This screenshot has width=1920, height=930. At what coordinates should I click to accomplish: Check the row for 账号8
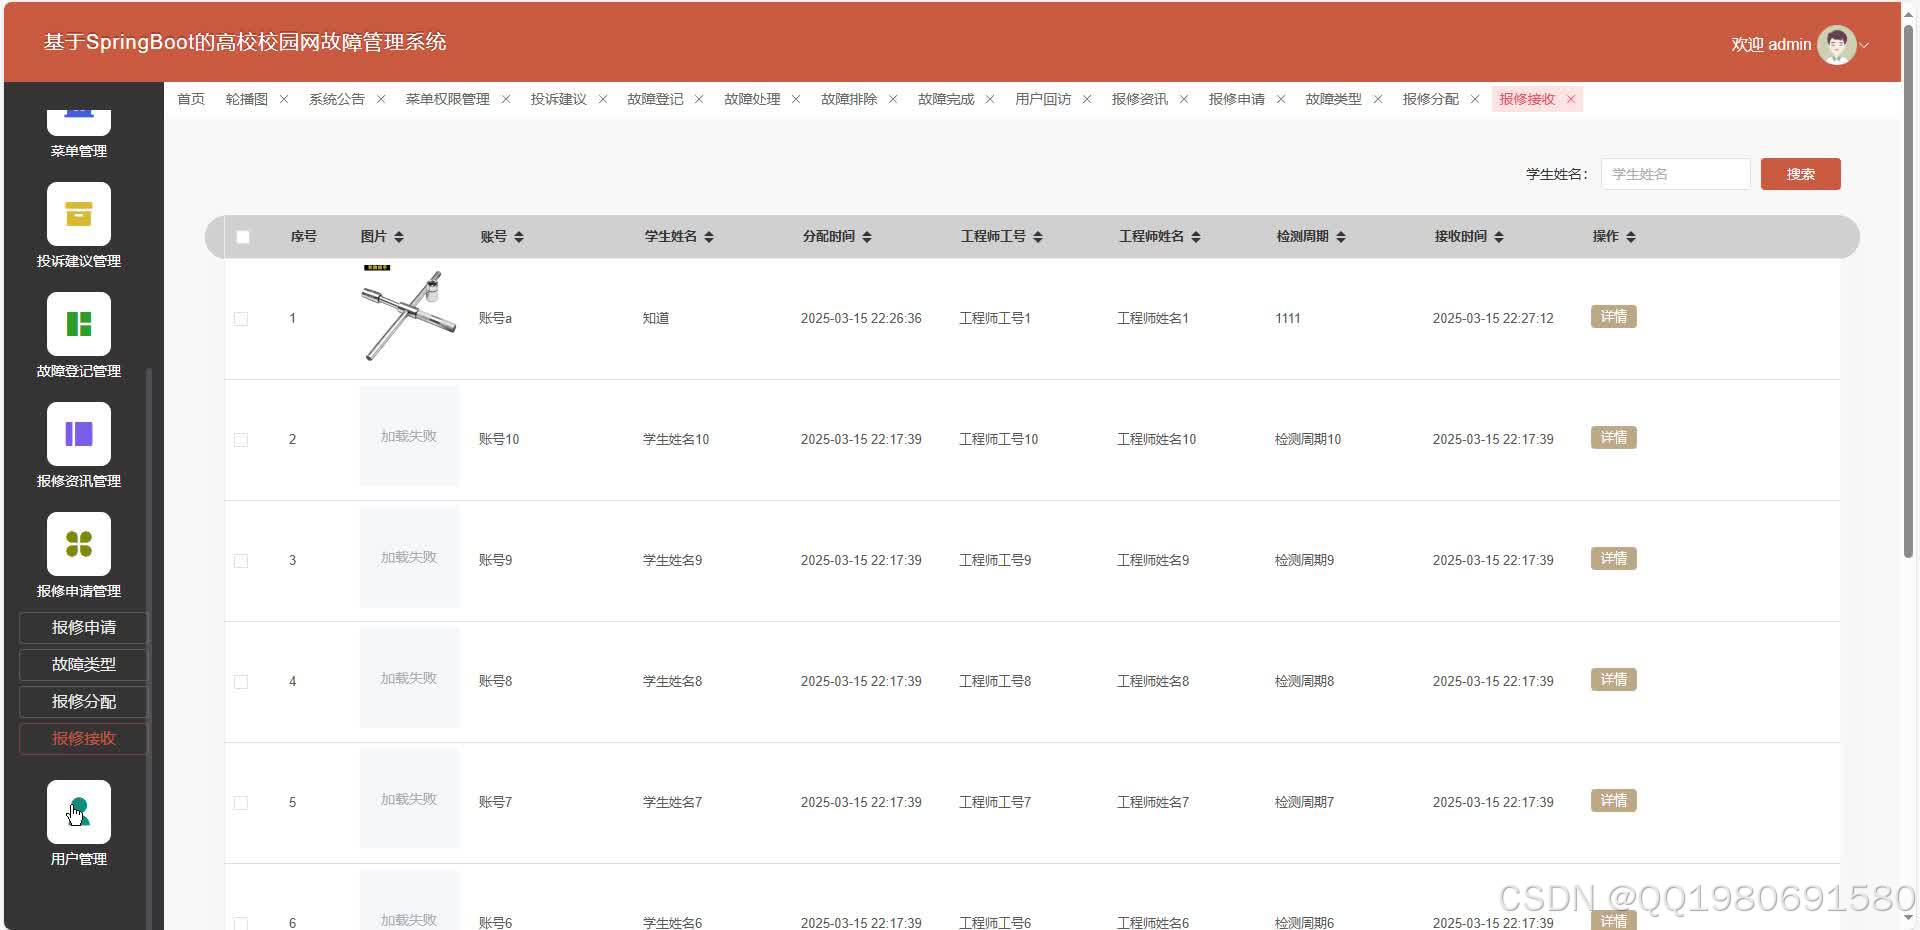point(241,682)
